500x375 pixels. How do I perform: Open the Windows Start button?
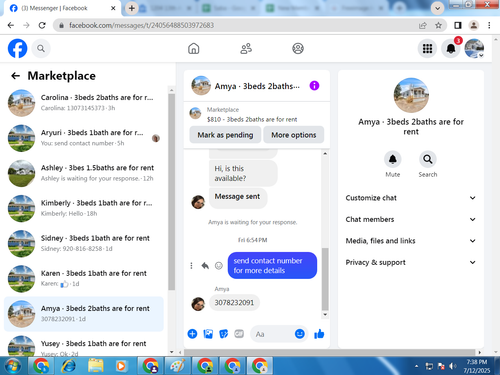[13, 366]
